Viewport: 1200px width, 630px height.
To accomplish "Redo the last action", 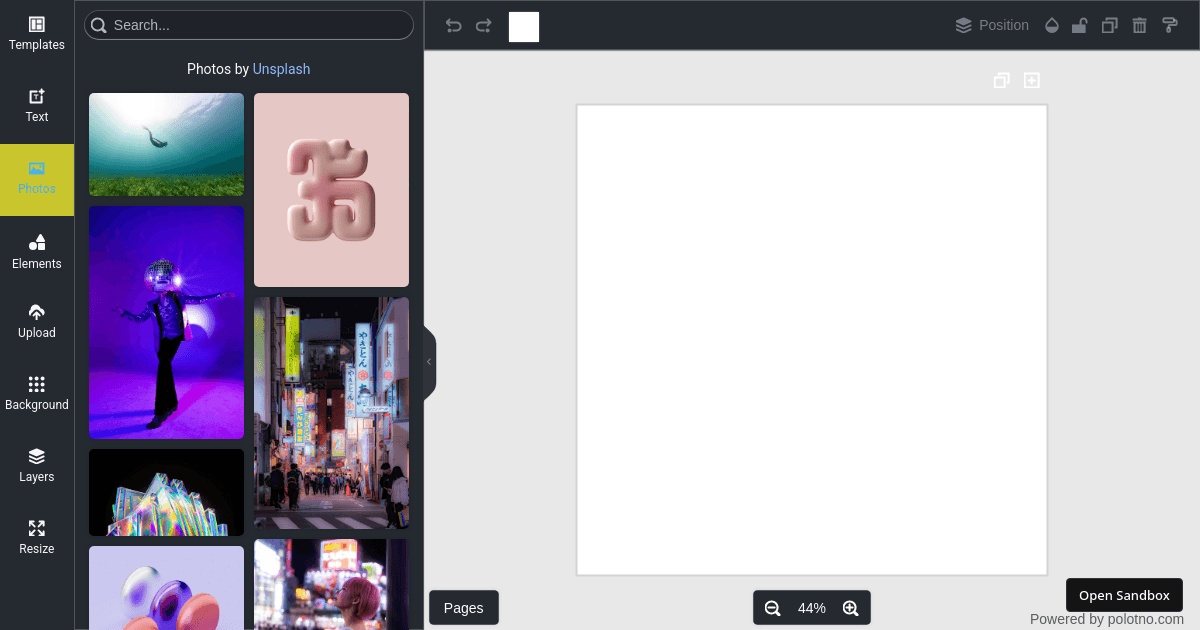I will [x=484, y=26].
